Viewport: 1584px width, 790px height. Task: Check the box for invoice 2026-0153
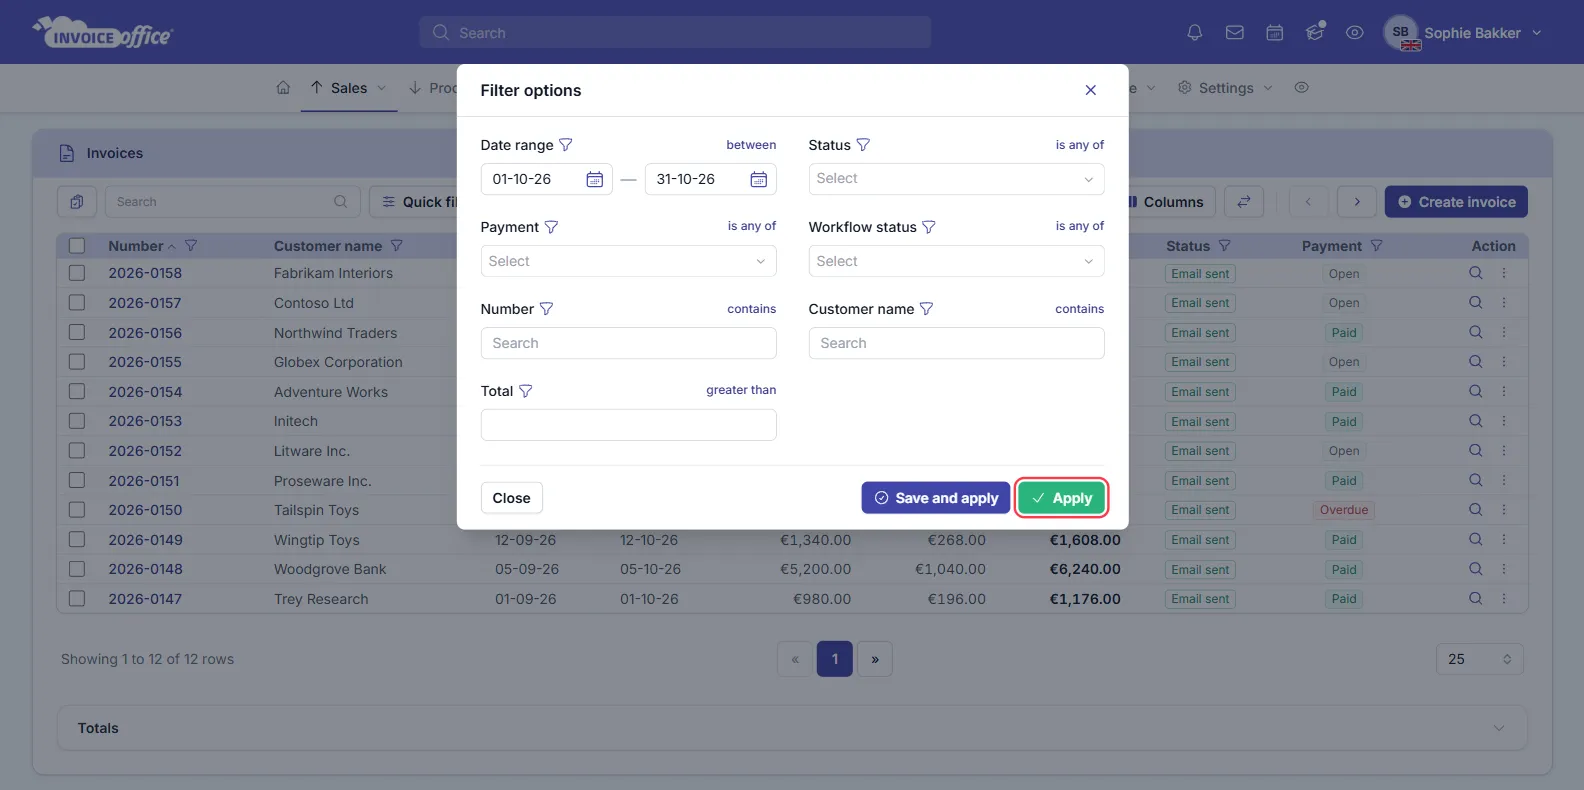click(77, 421)
